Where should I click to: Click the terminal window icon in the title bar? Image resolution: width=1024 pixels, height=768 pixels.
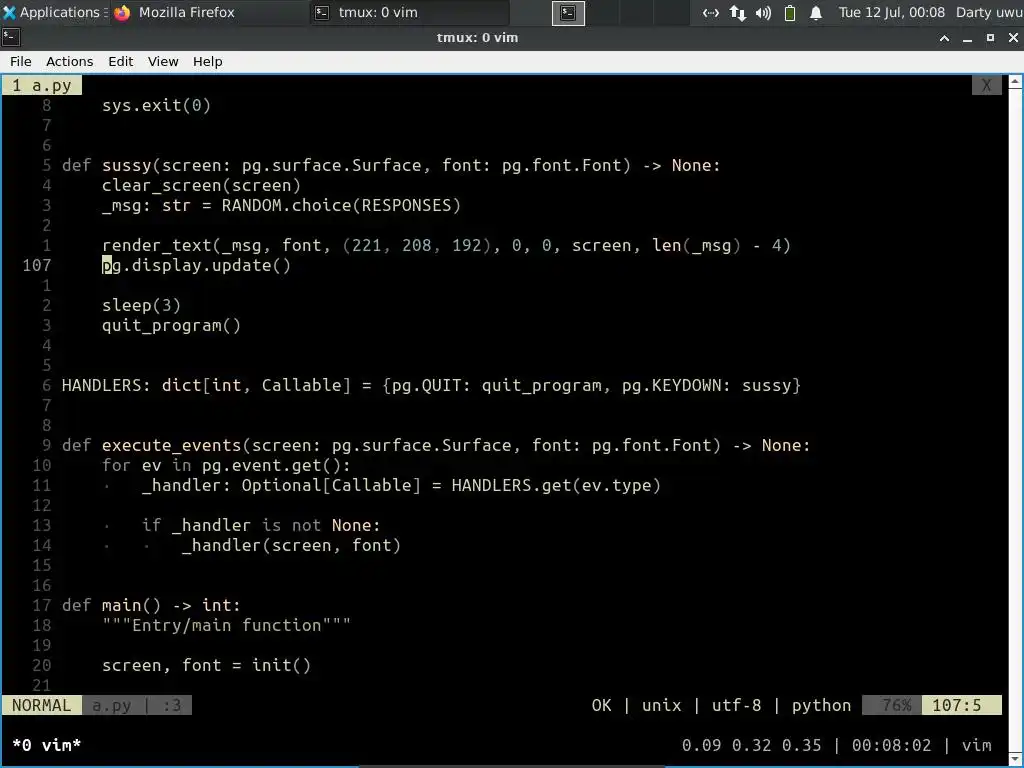11,37
